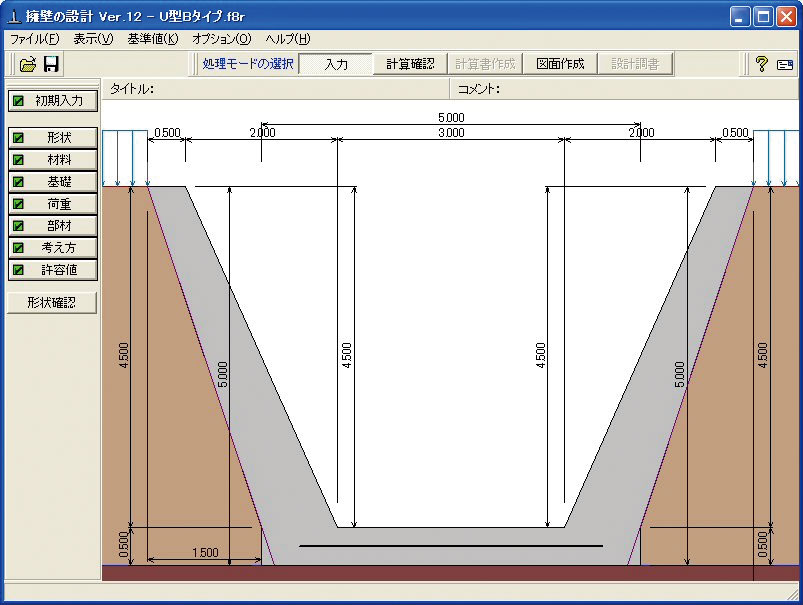Open the ファイル(F) menu
This screenshot has height=605, width=803.
[35, 39]
